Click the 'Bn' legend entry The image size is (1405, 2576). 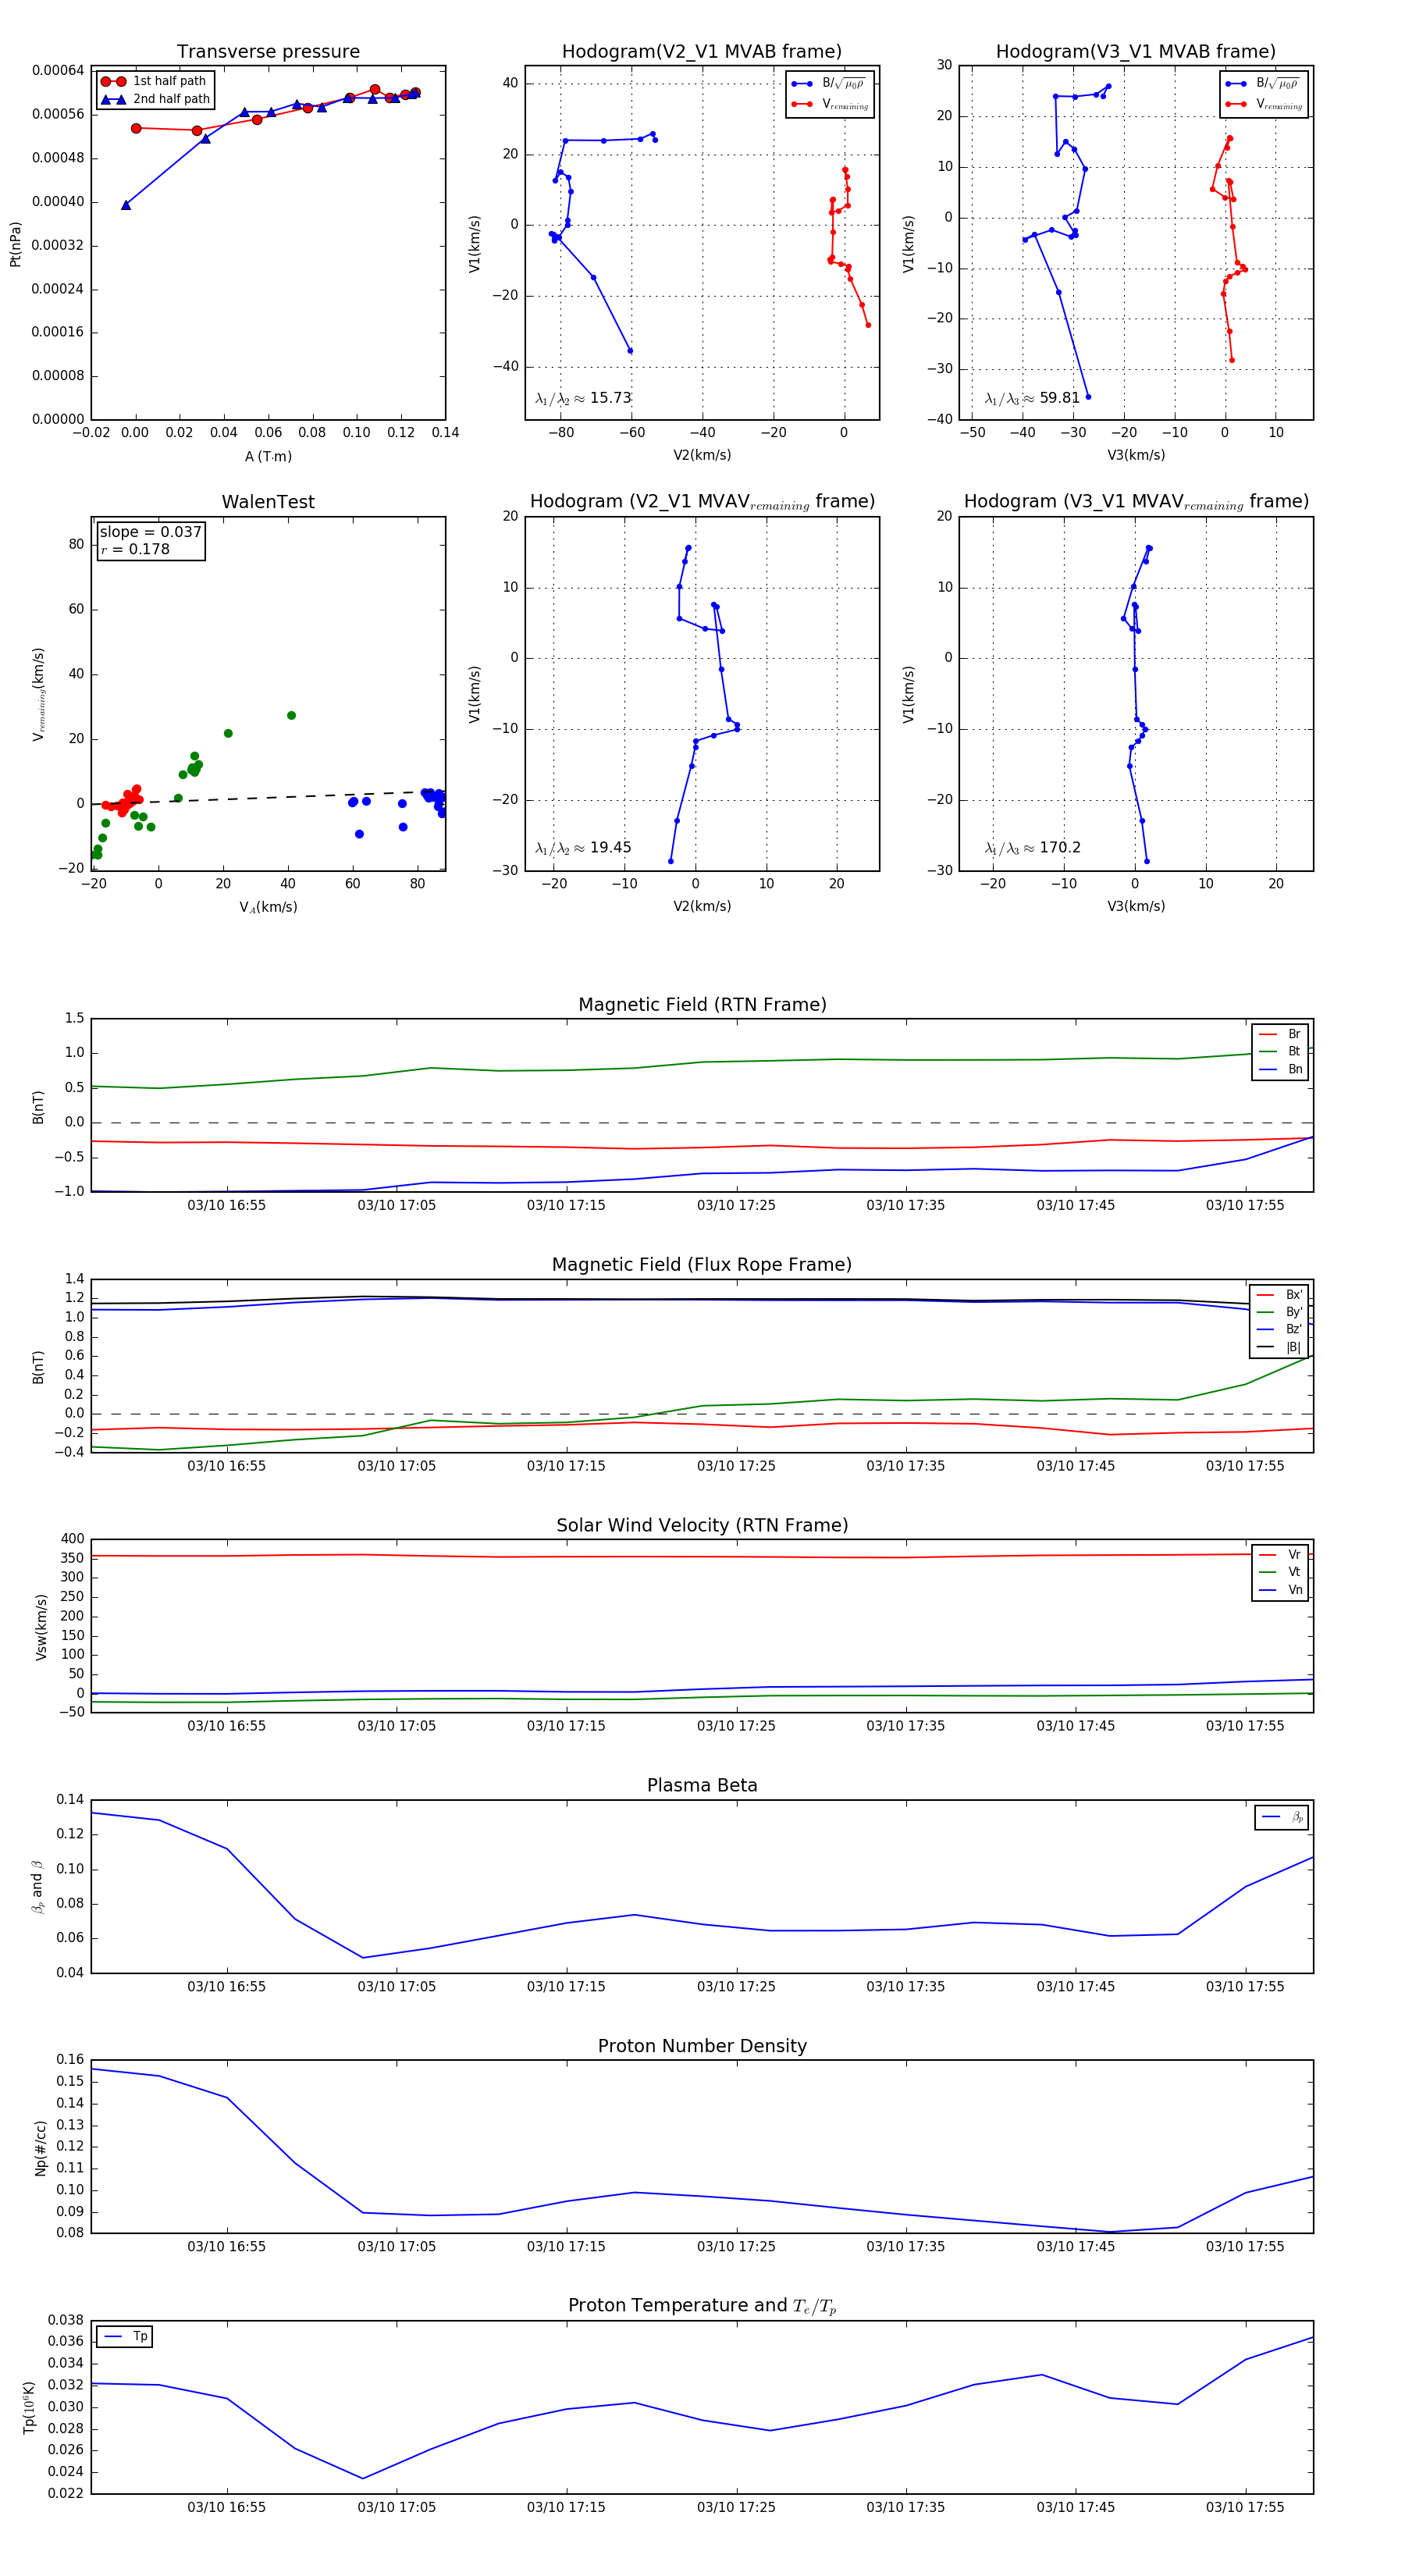(1280, 1069)
